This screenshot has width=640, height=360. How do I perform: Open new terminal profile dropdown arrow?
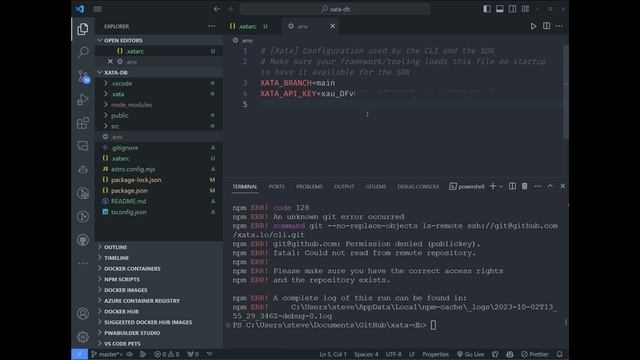[x=501, y=187]
